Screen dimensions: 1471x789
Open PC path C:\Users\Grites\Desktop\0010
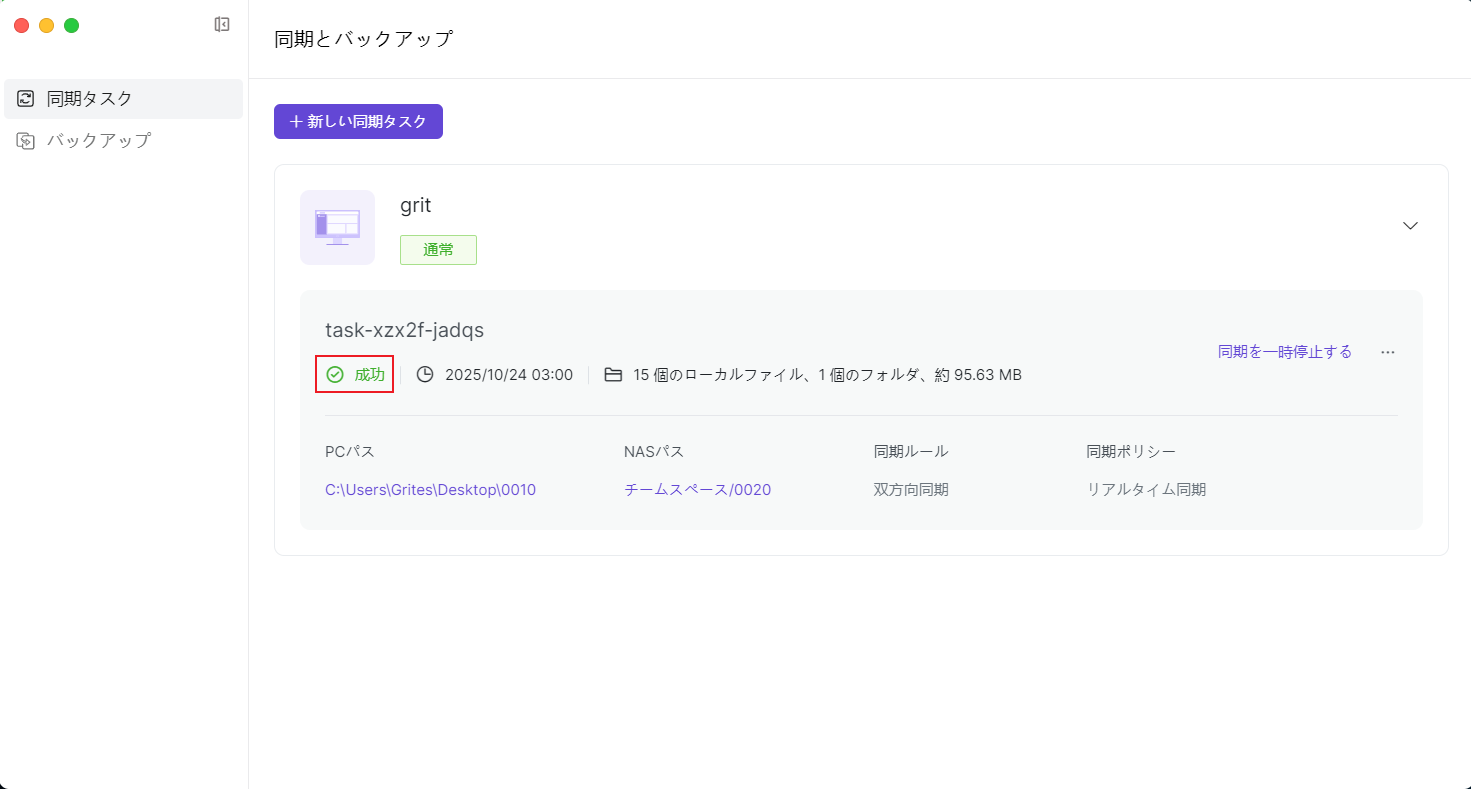(430, 490)
